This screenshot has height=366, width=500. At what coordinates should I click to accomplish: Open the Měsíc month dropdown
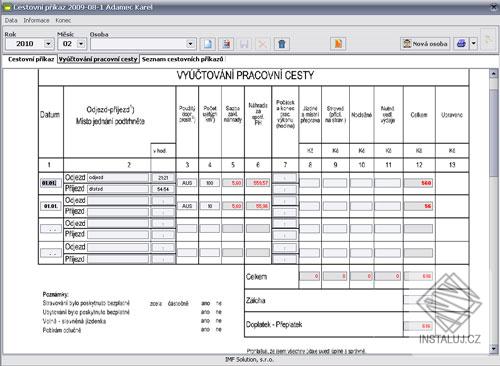click(x=81, y=44)
